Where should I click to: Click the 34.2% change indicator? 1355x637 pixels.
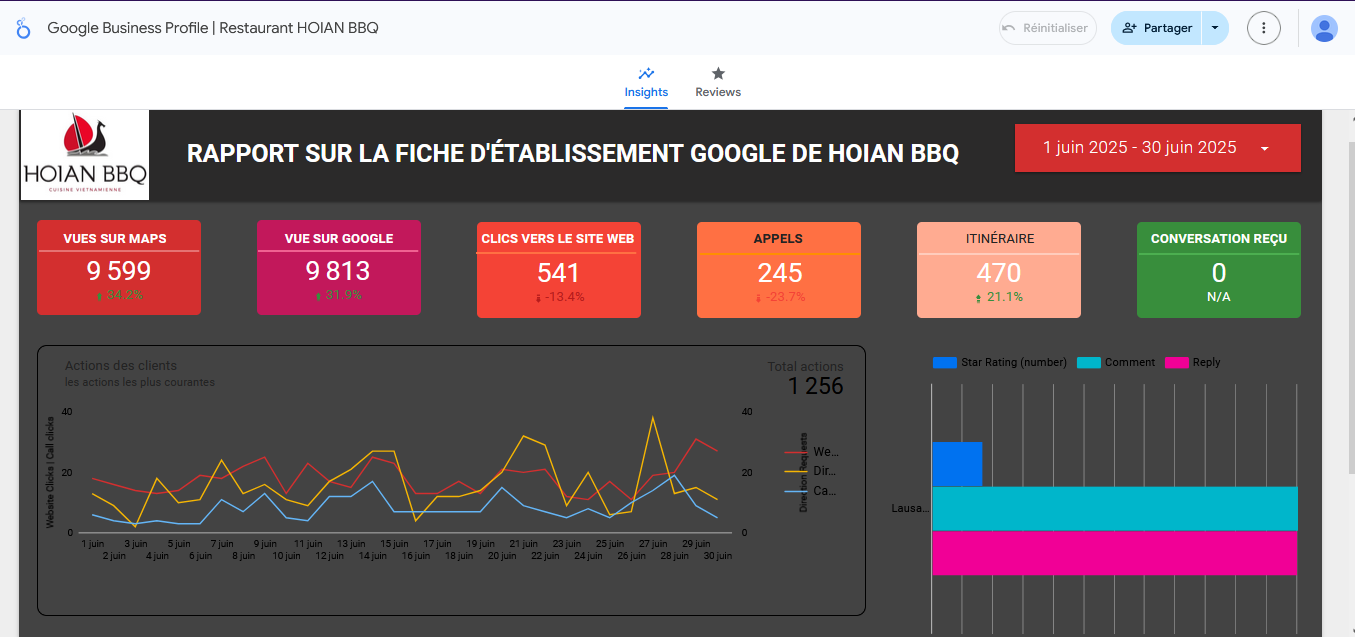pos(119,296)
